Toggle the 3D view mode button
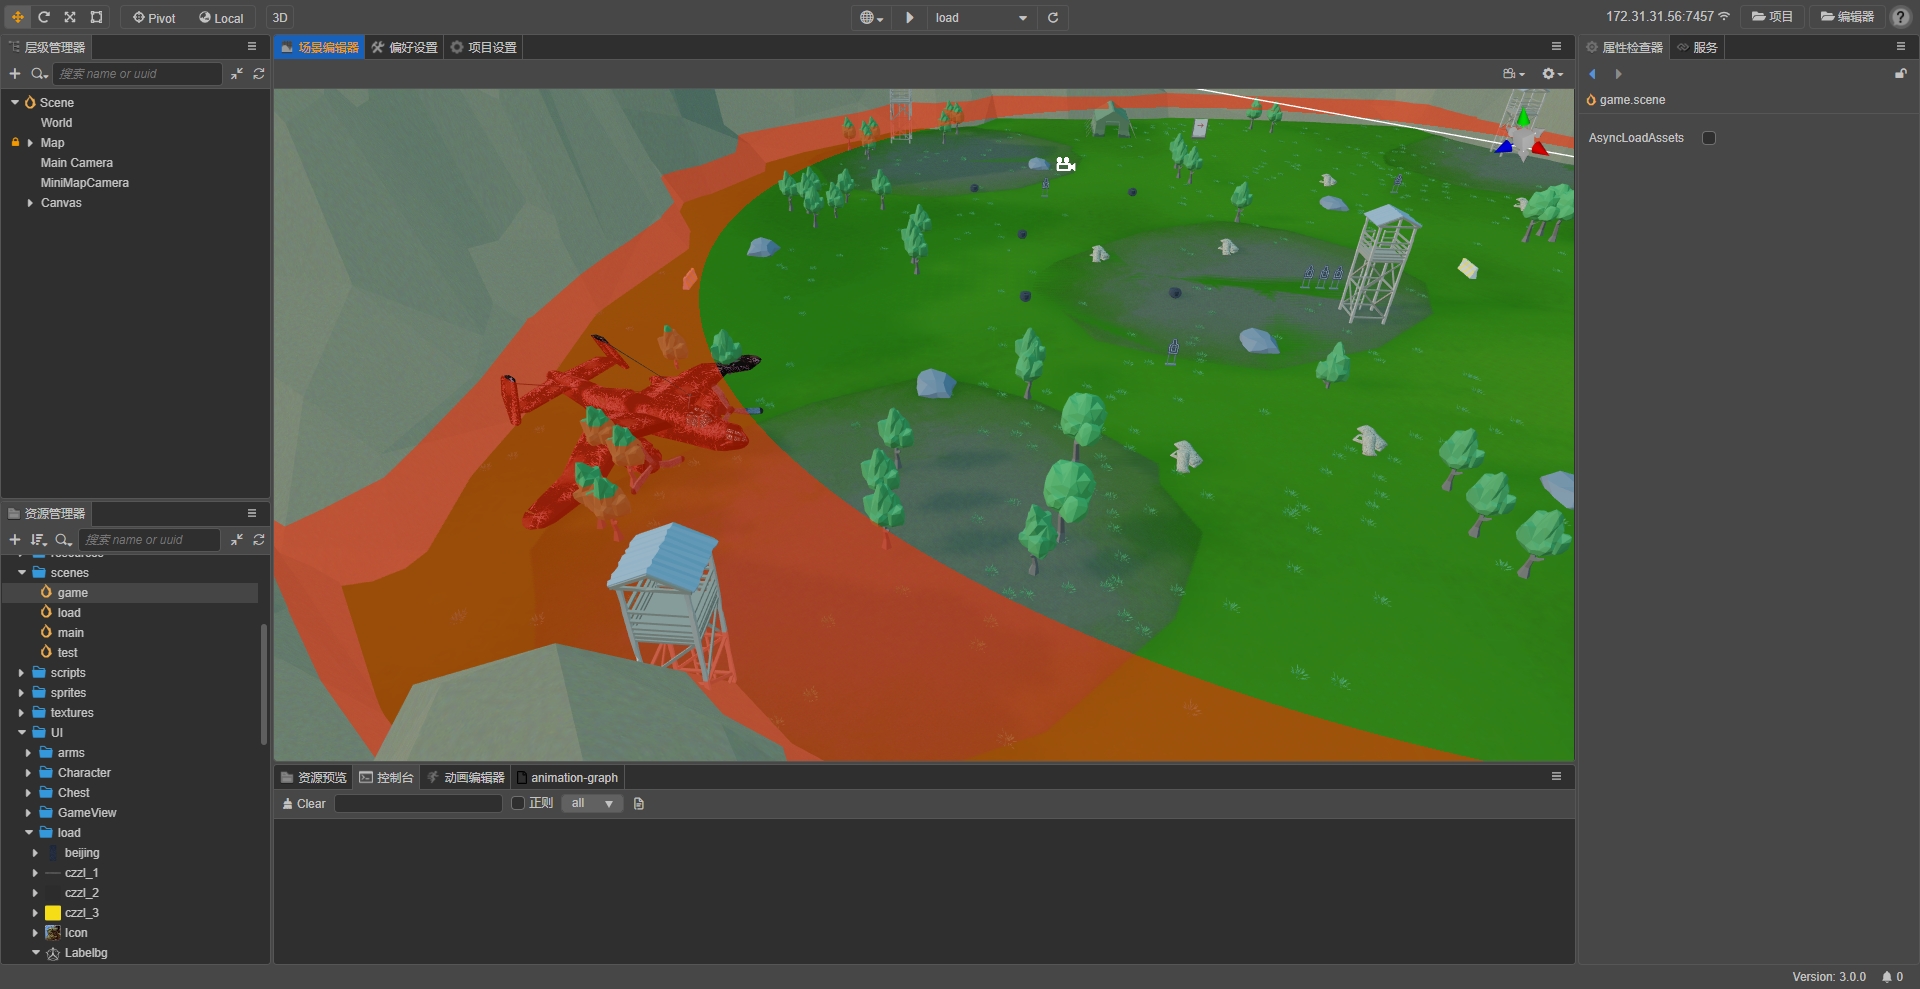 [x=280, y=17]
